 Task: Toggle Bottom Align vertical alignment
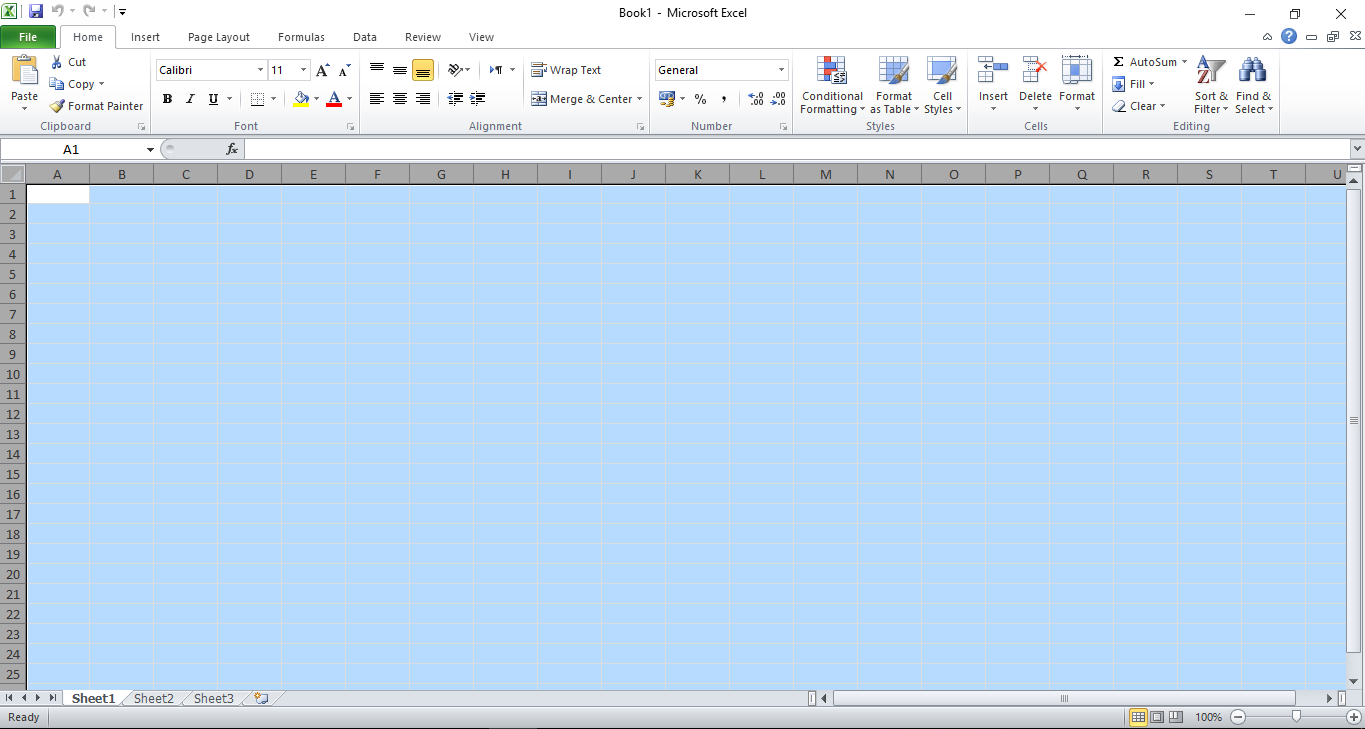(x=422, y=70)
